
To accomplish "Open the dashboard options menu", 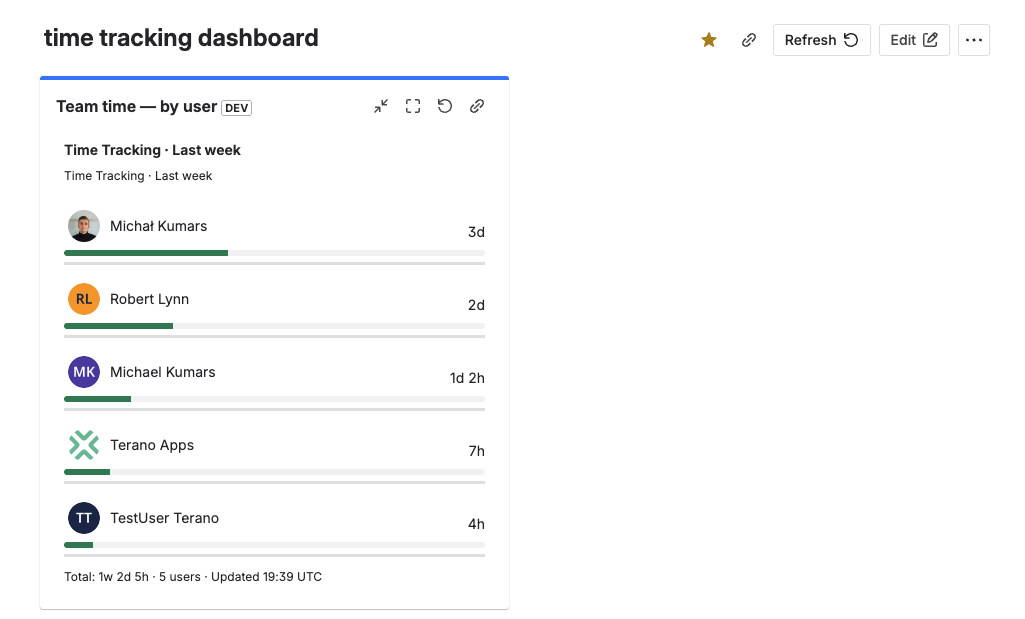I will click(973, 40).
